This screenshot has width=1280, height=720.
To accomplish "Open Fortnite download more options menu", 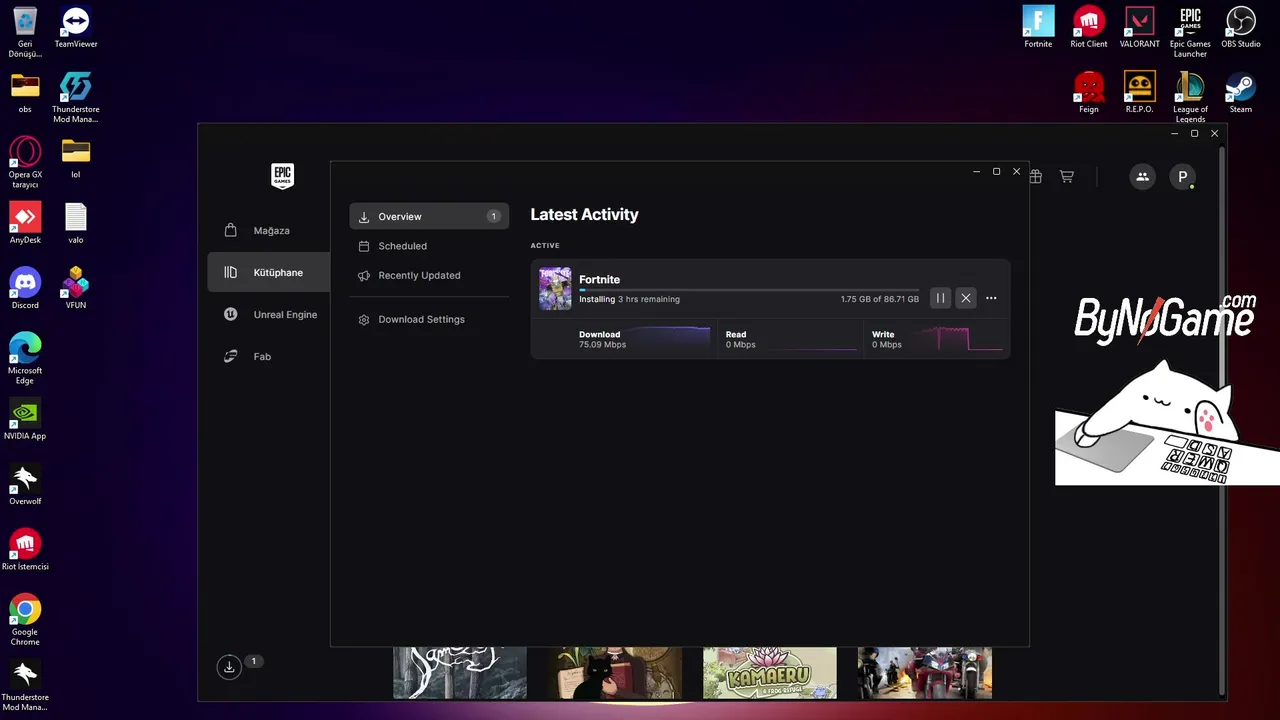I will point(991,298).
